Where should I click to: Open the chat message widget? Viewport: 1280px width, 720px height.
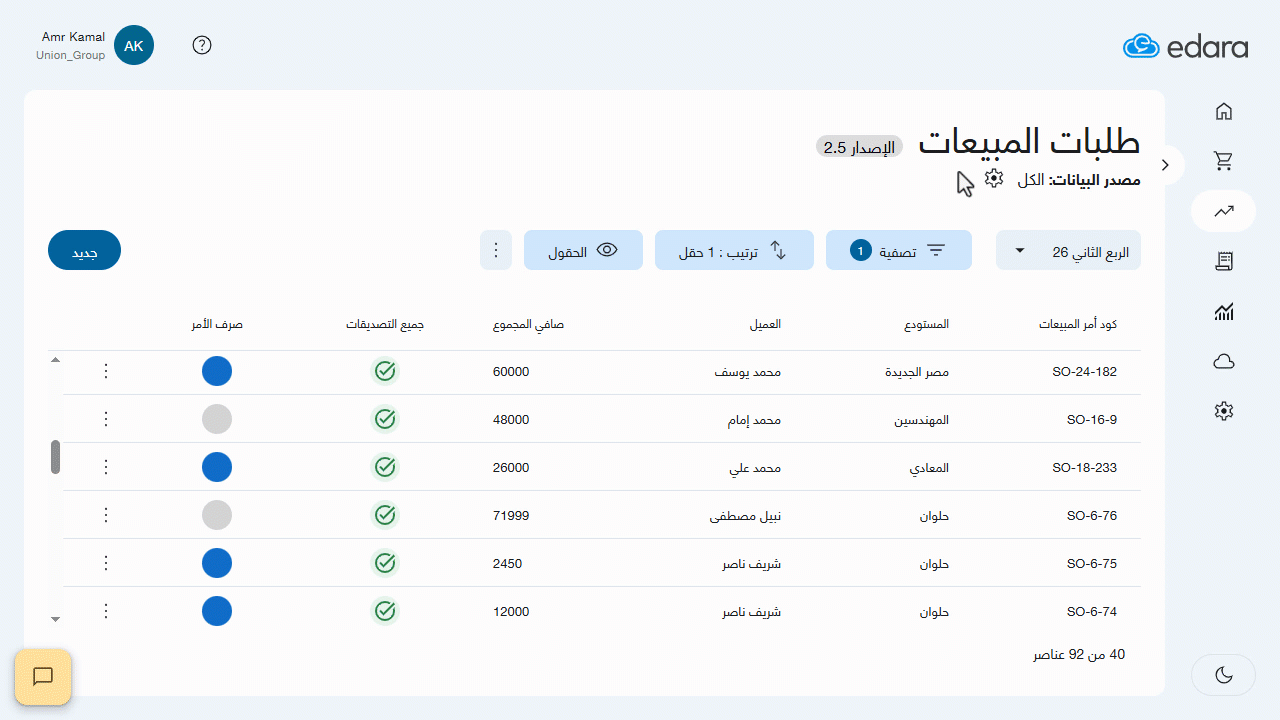43,677
